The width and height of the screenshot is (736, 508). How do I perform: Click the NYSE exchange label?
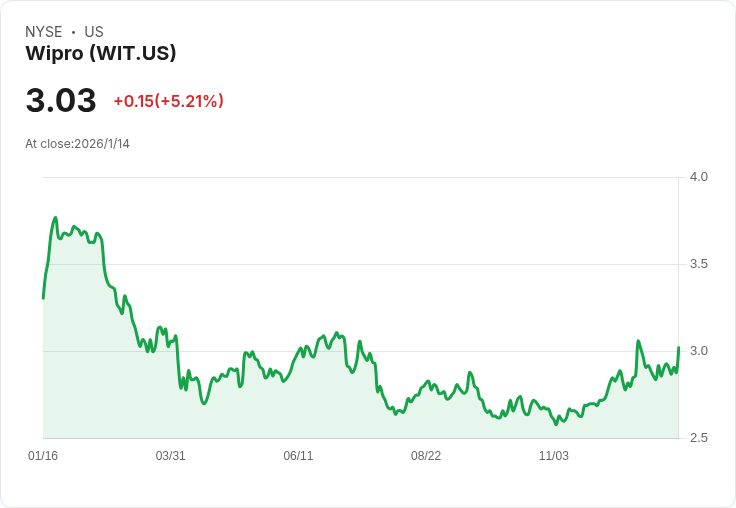click(44, 32)
